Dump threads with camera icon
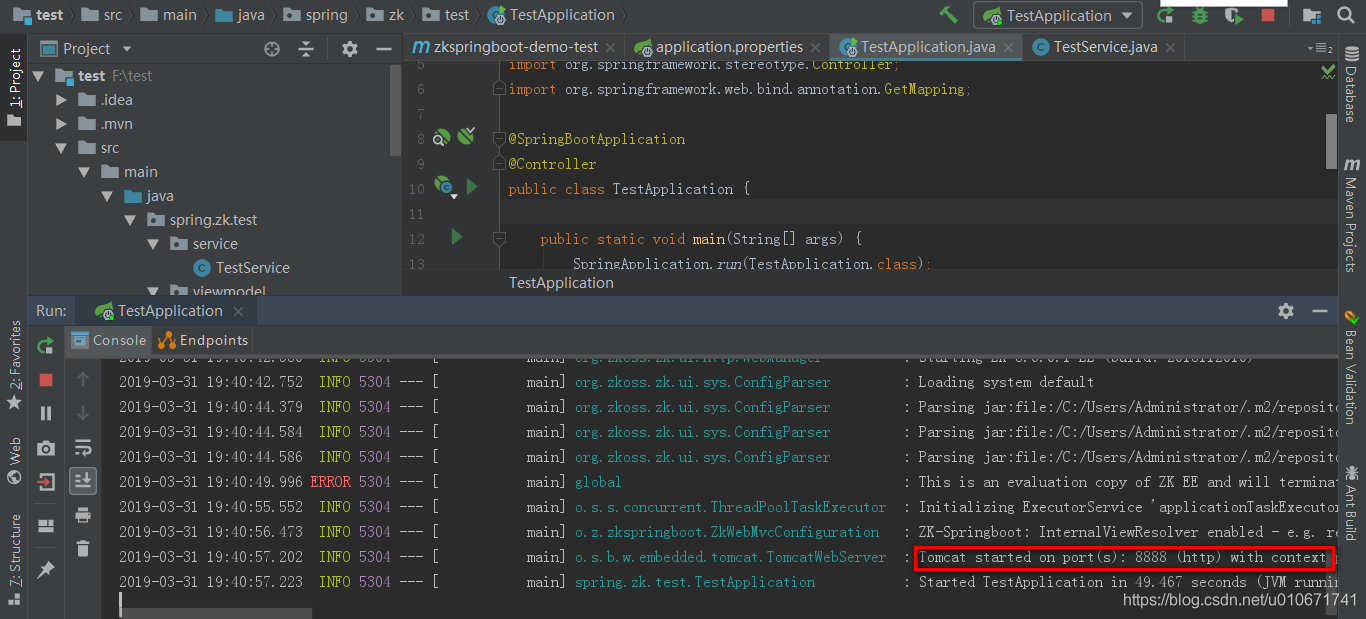Image resolution: width=1366 pixels, height=619 pixels. [x=46, y=448]
